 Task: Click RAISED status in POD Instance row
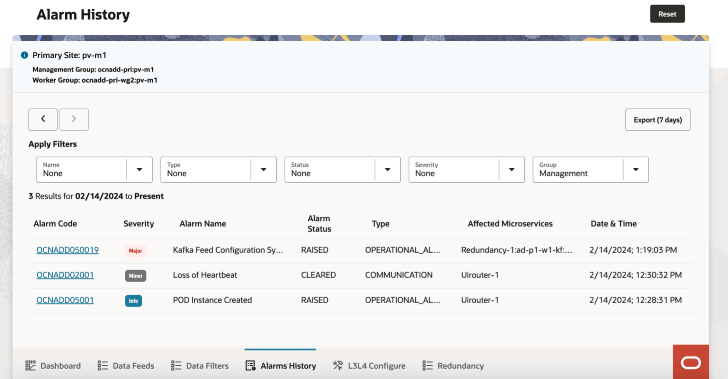(314, 300)
